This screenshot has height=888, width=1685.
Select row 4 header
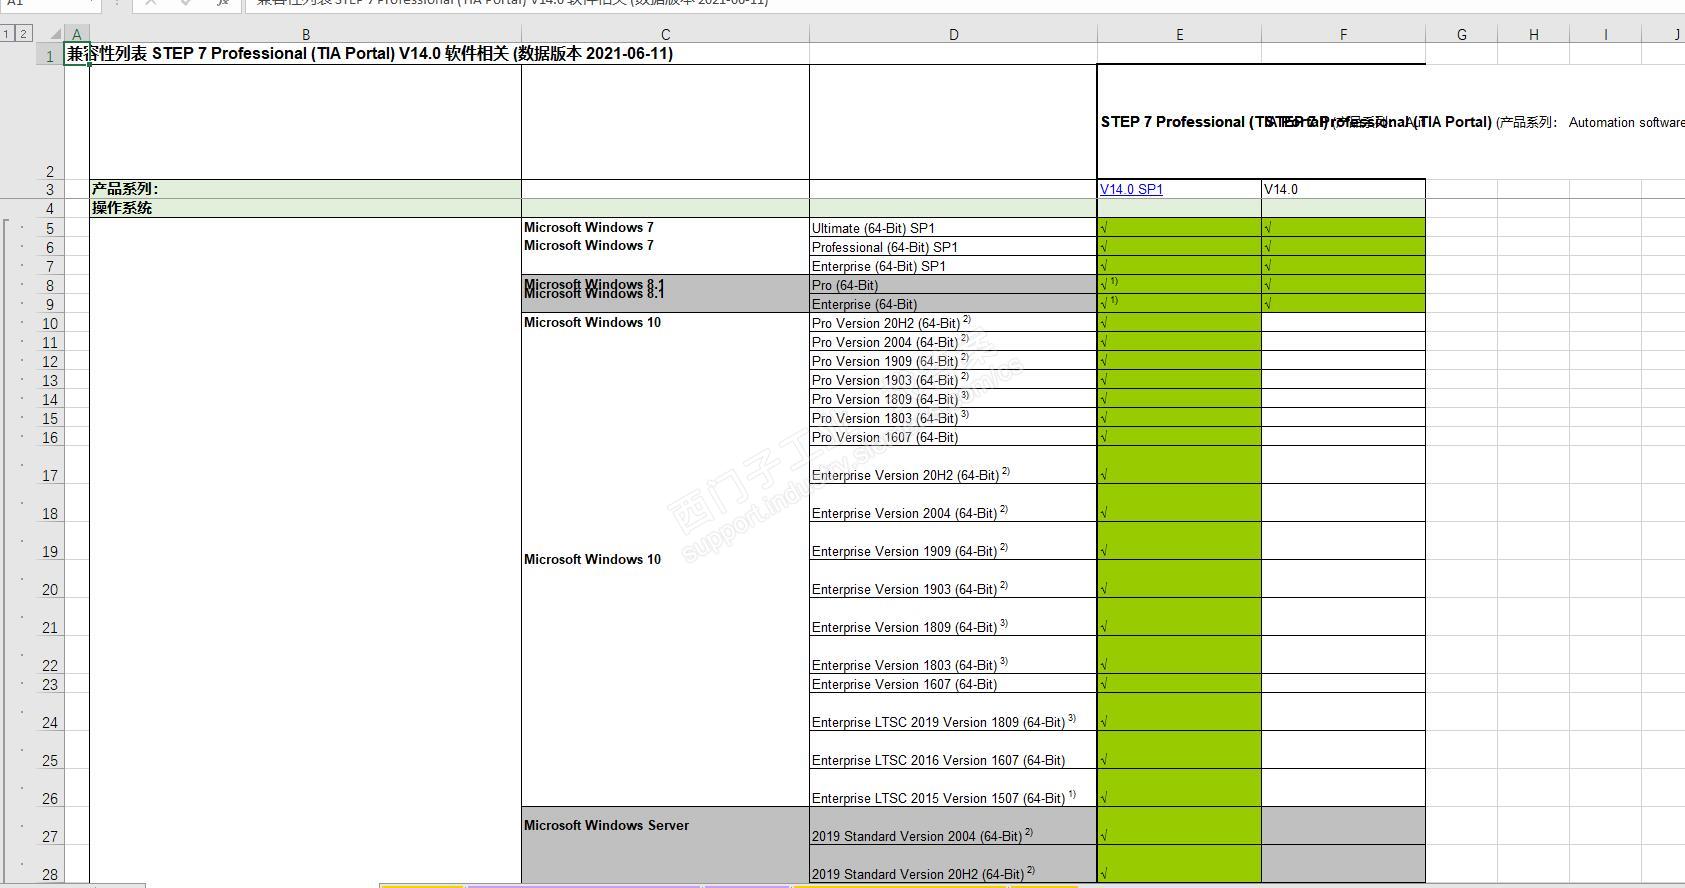click(49, 208)
